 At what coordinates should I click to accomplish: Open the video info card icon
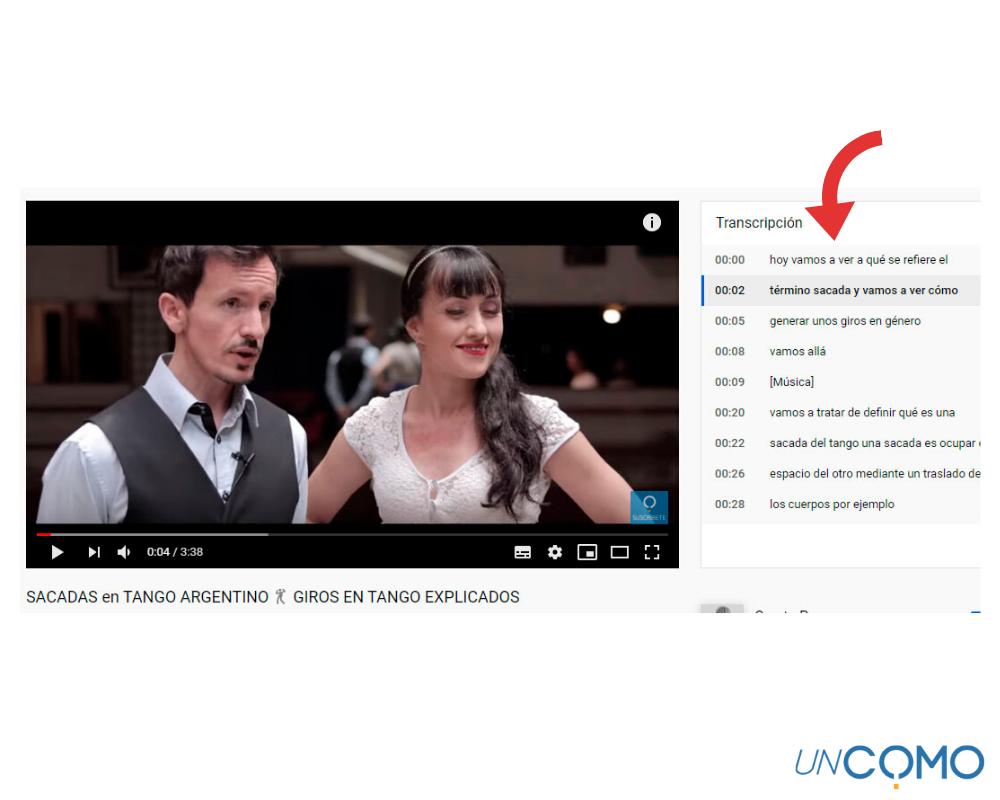[652, 222]
